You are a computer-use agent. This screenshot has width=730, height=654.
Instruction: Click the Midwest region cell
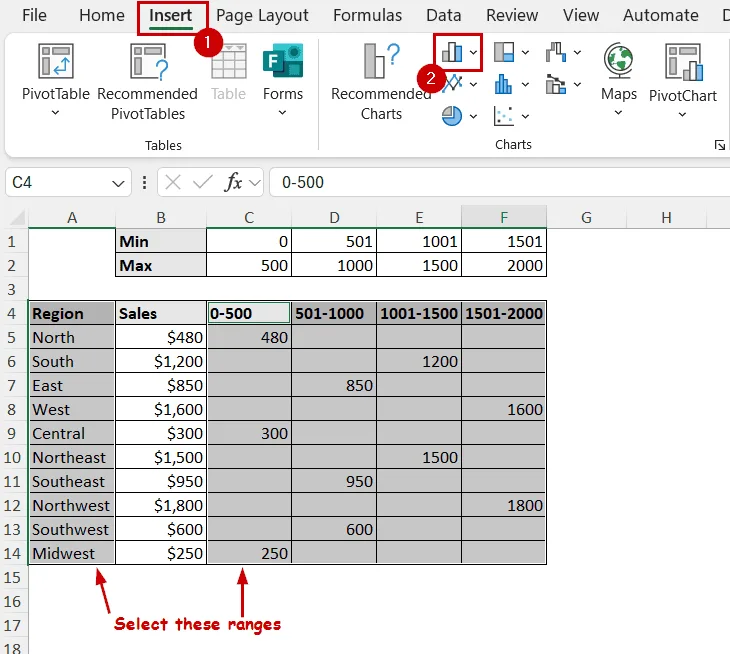pyautogui.click(x=72, y=553)
